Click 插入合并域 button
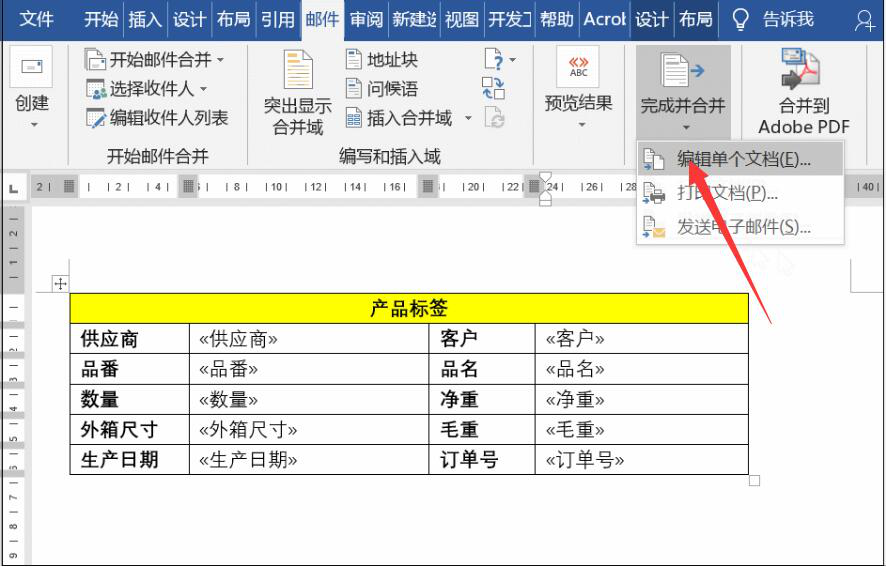The image size is (886, 567). [x=398, y=118]
